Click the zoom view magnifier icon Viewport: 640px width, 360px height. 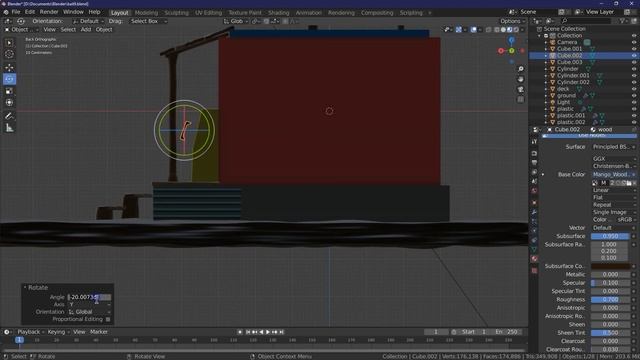(520, 69)
